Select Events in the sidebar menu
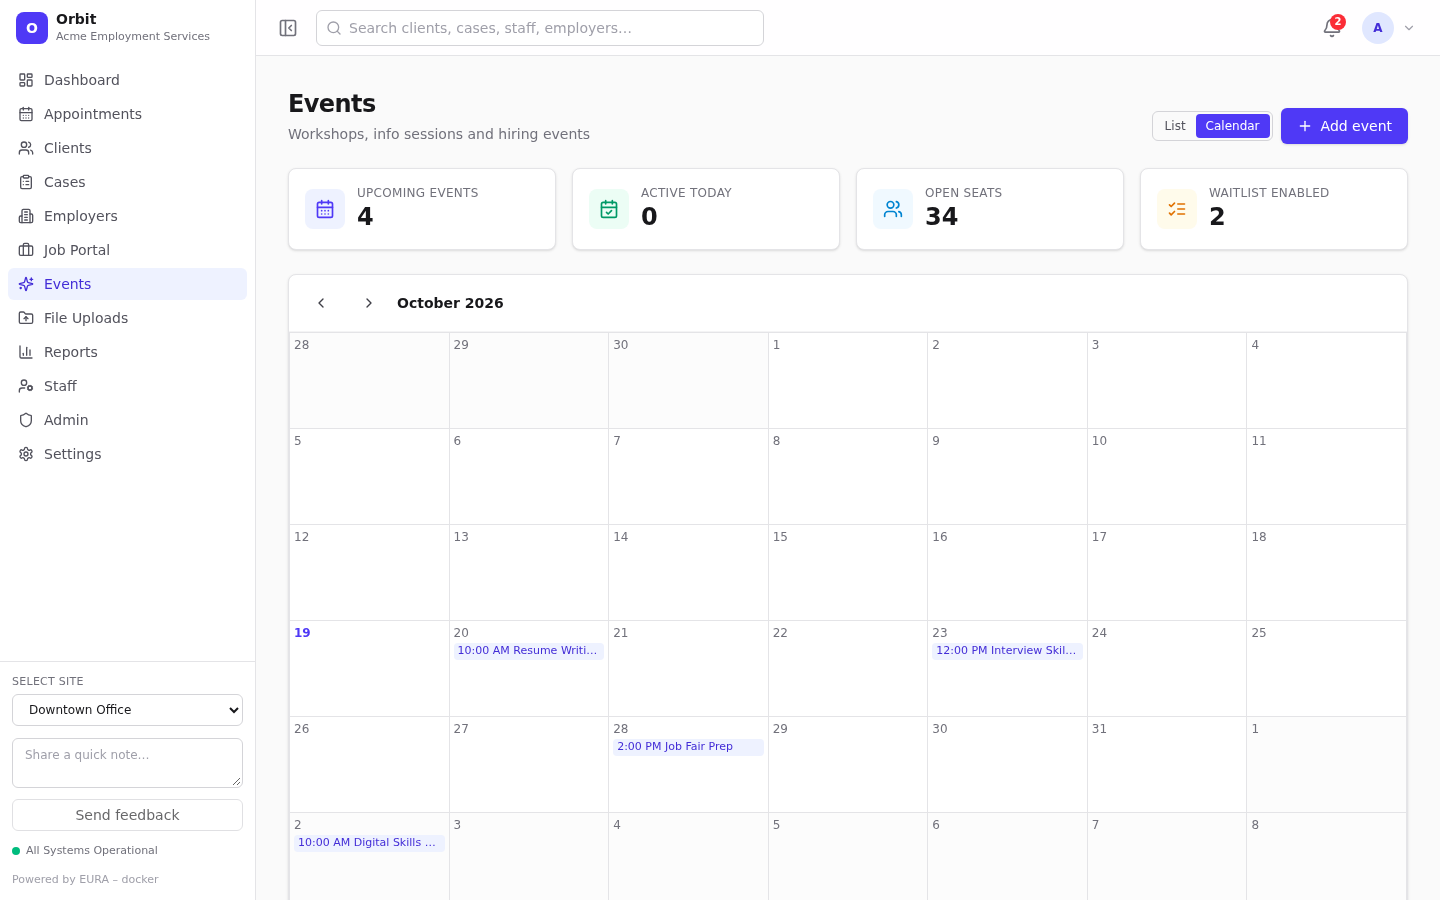This screenshot has width=1440, height=900. pyautogui.click(x=127, y=284)
